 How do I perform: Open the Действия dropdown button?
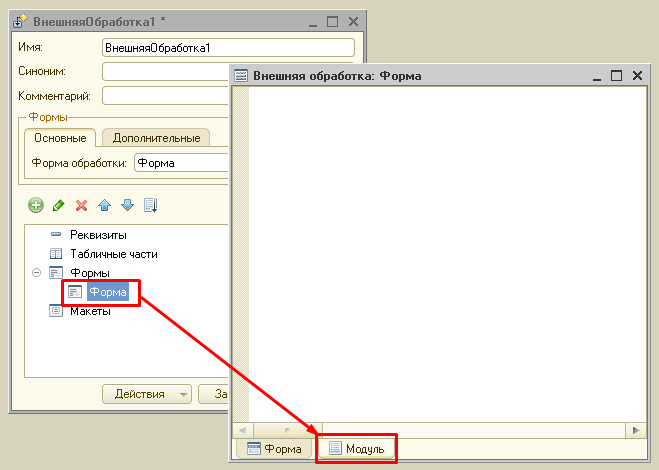[x=147, y=394]
